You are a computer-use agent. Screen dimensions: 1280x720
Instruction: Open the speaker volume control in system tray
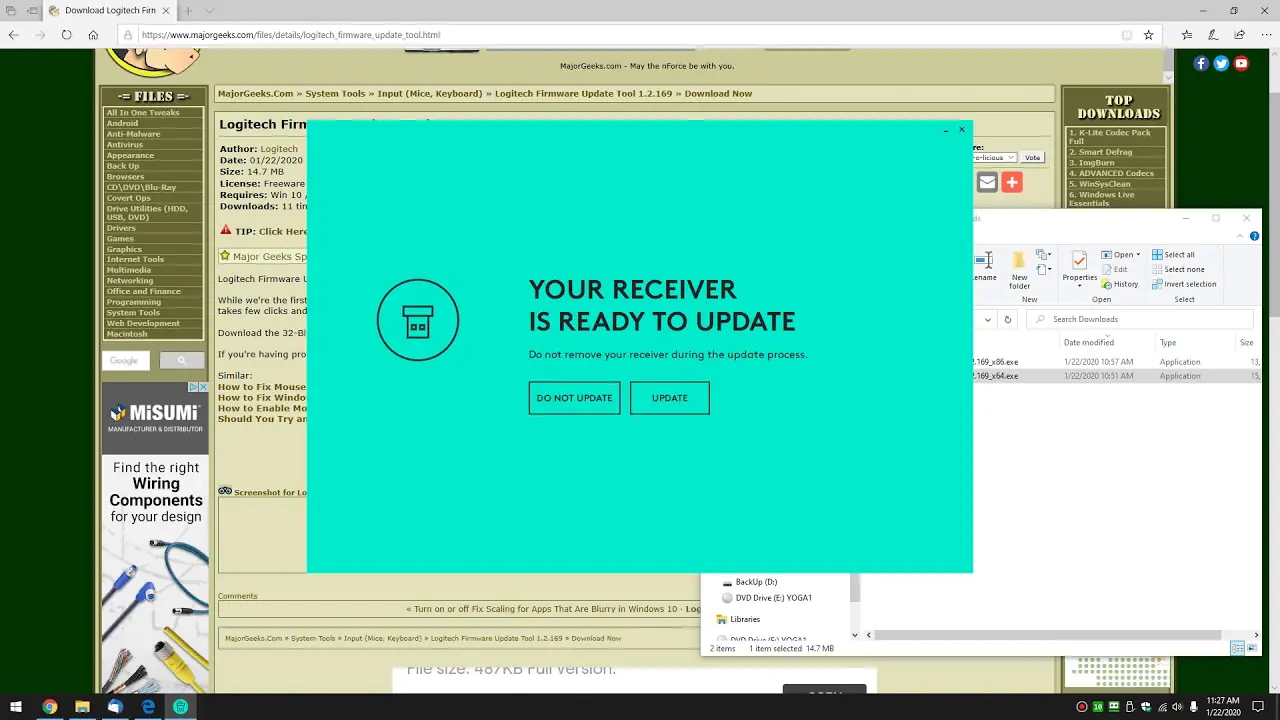pyautogui.click(x=1176, y=707)
